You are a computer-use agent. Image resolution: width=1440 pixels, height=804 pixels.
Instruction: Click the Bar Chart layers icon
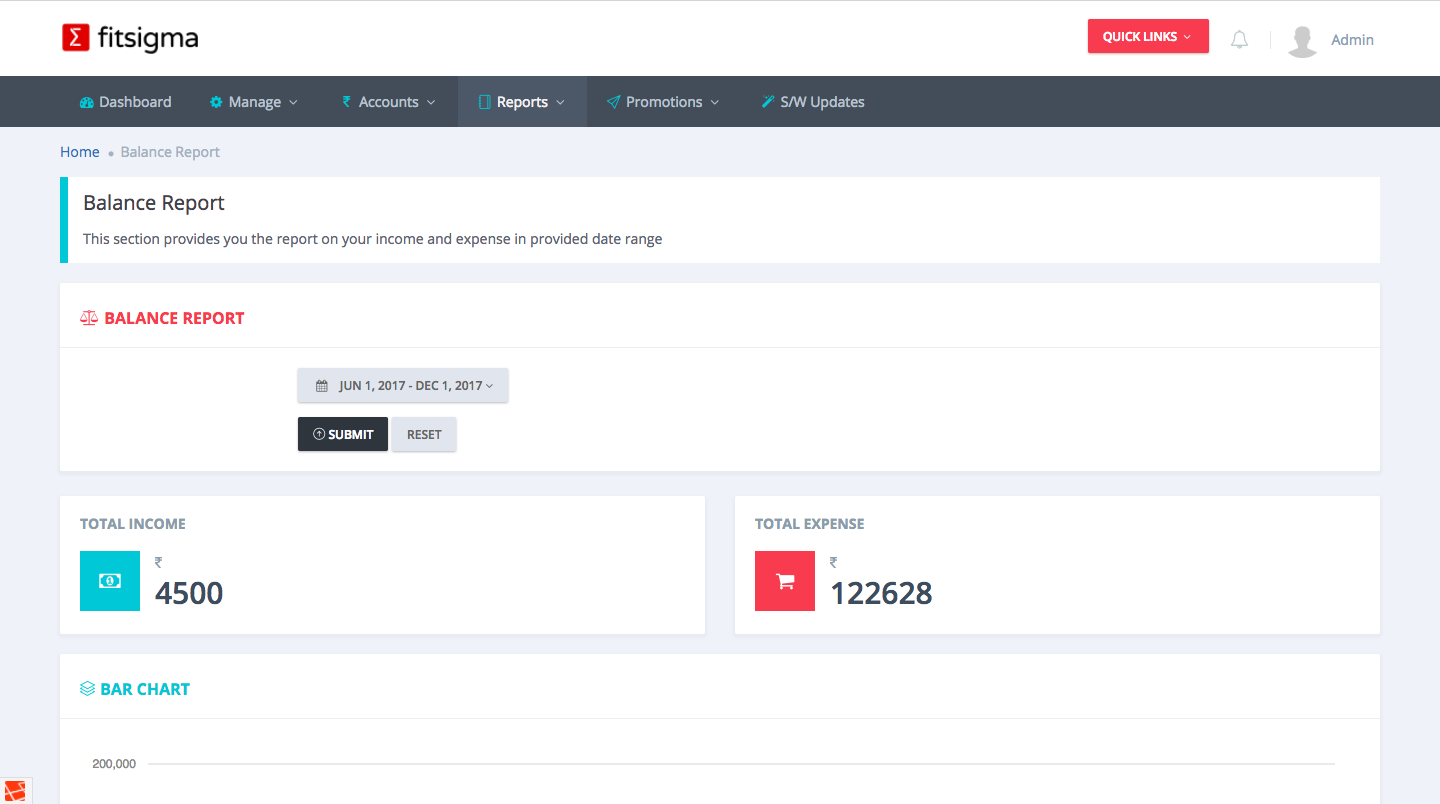pyautogui.click(x=88, y=689)
